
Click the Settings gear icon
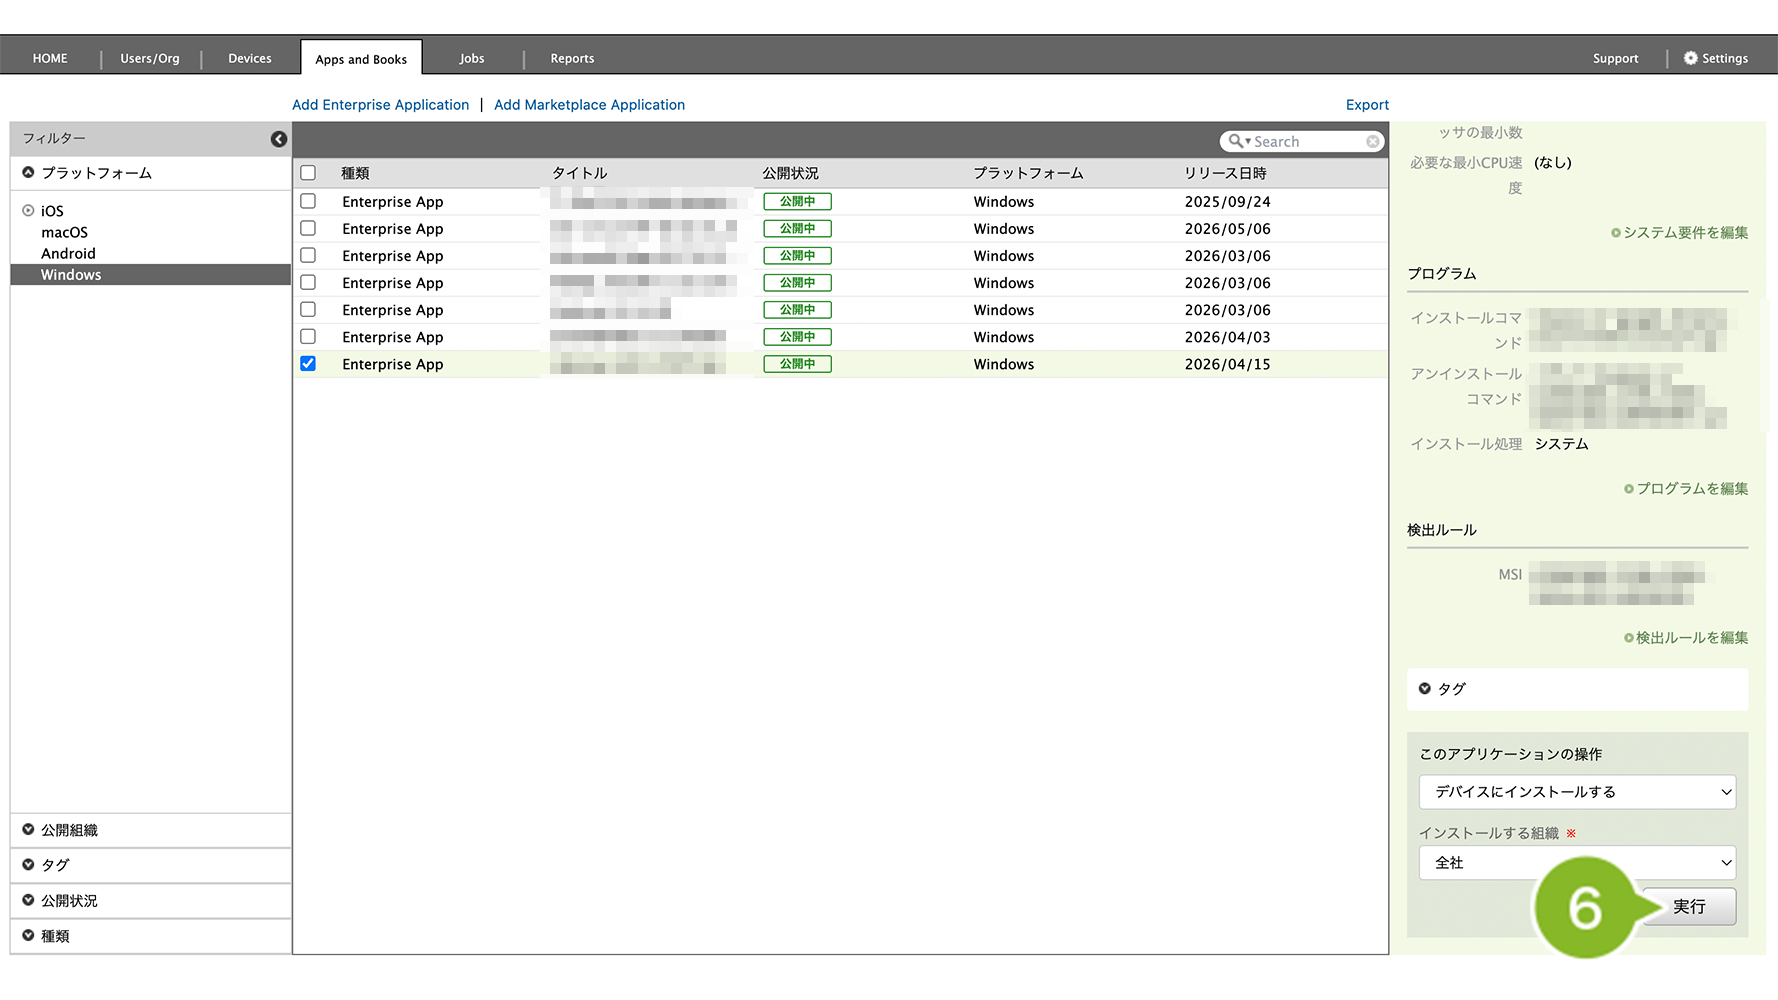pyautogui.click(x=1691, y=58)
